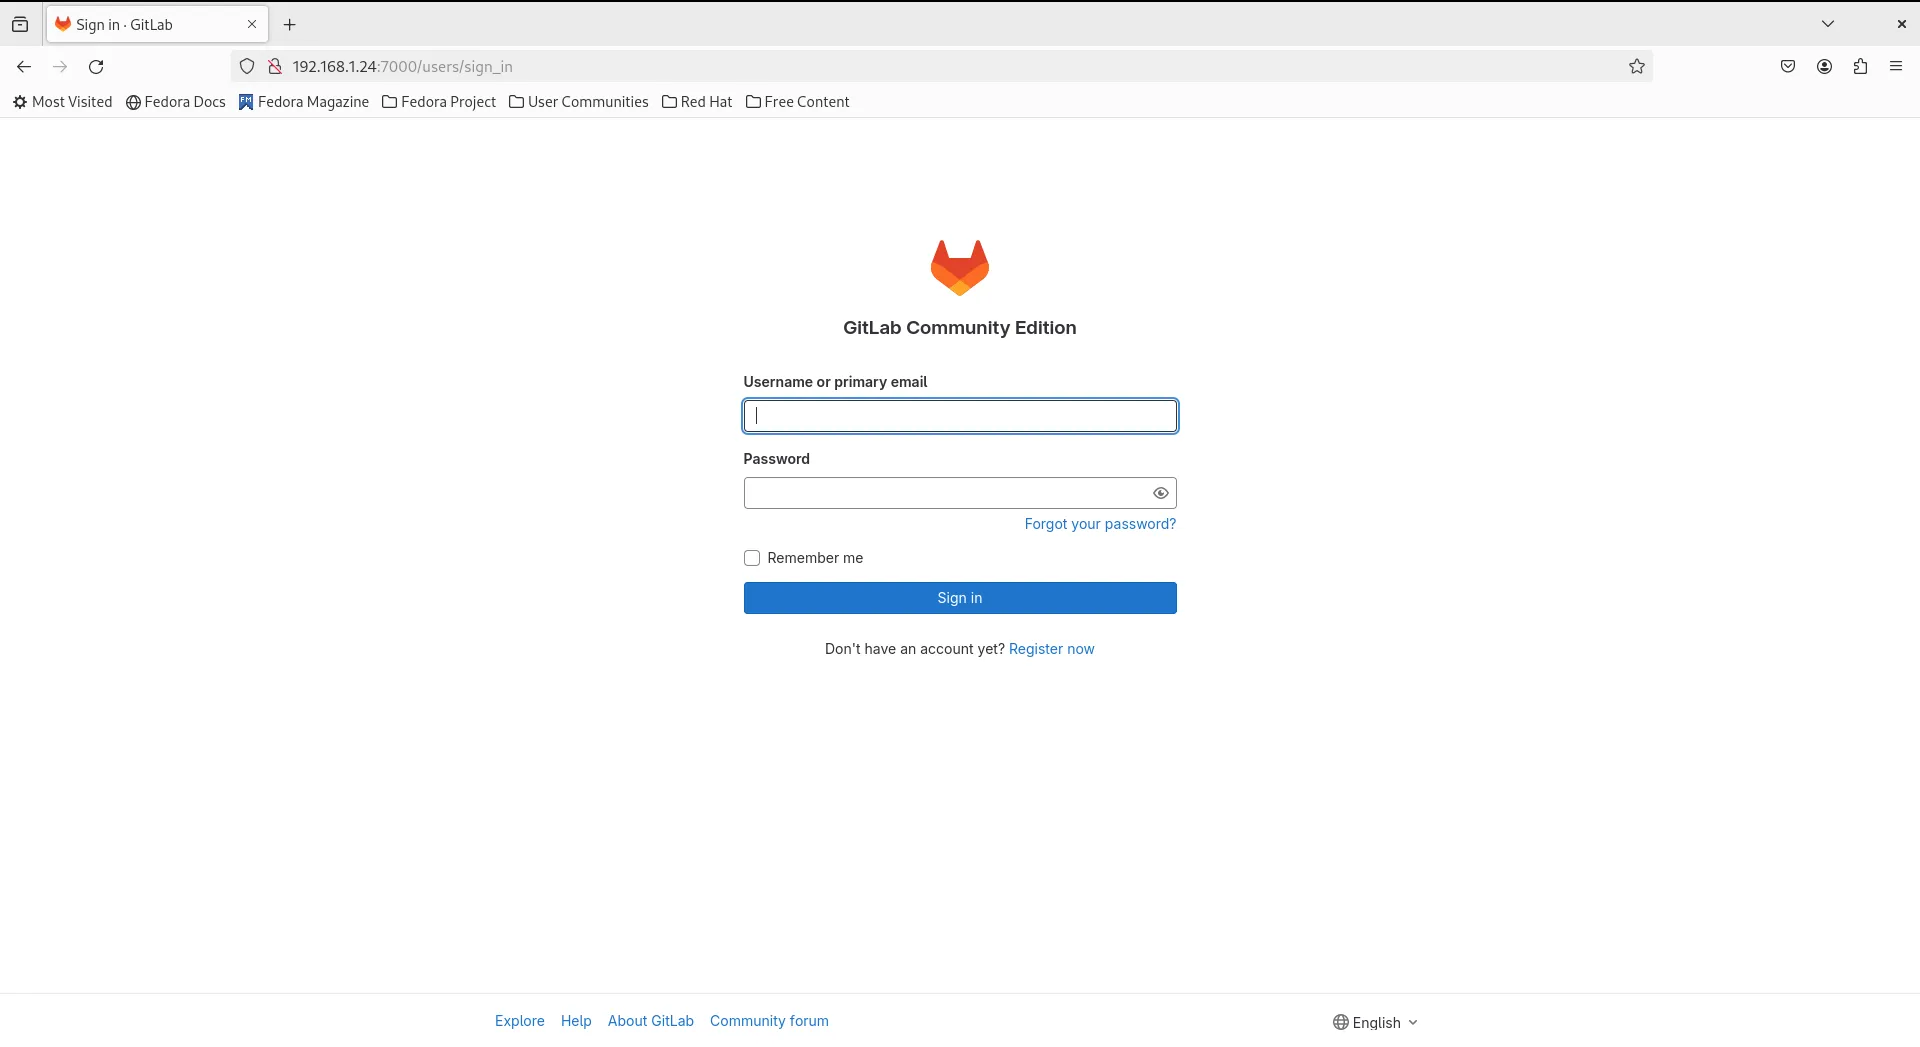Image resolution: width=1920 pixels, height=1047 pixels.
Task: Open the Fedora Magazine bookmark
Action: point(304,102)
